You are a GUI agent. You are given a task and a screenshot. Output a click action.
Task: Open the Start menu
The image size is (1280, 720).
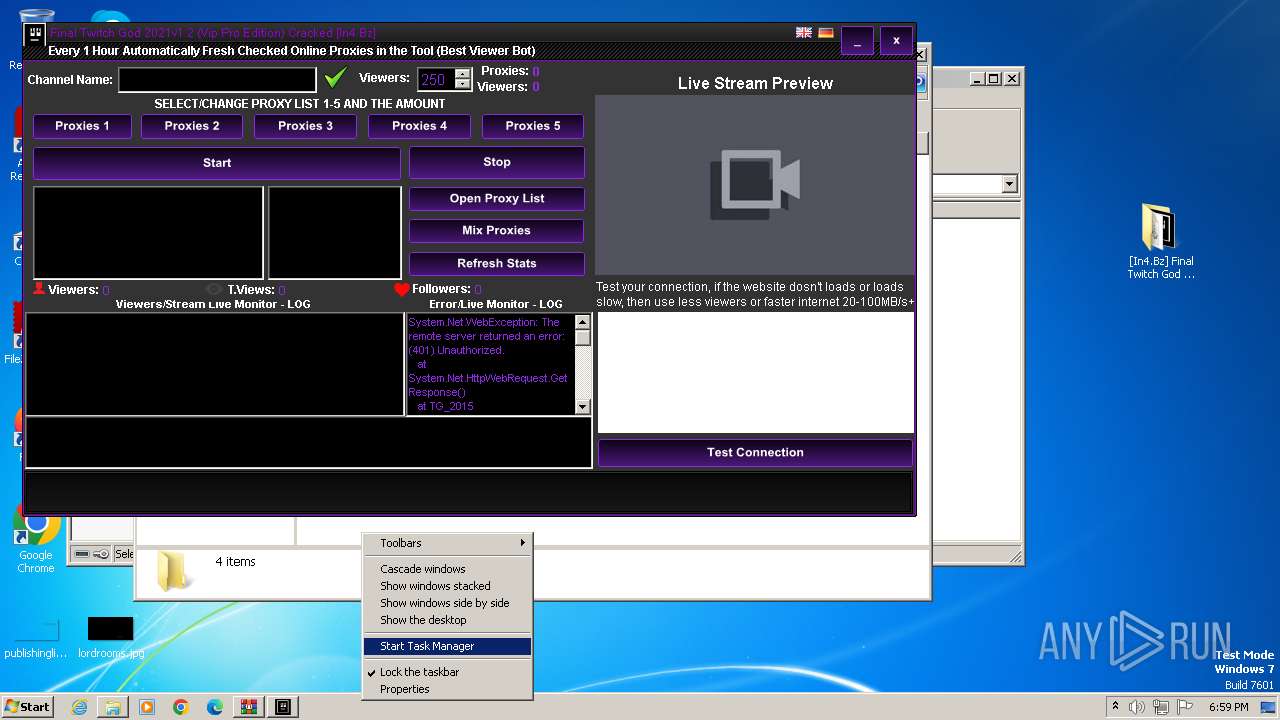(27, 707)
